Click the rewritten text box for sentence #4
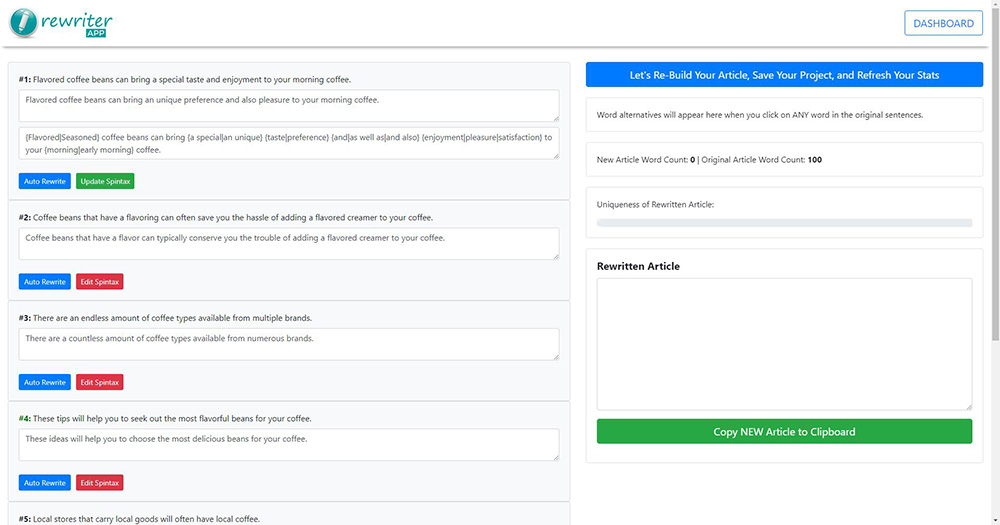Viewport: 1000px width, 525px height. [288, 444]
